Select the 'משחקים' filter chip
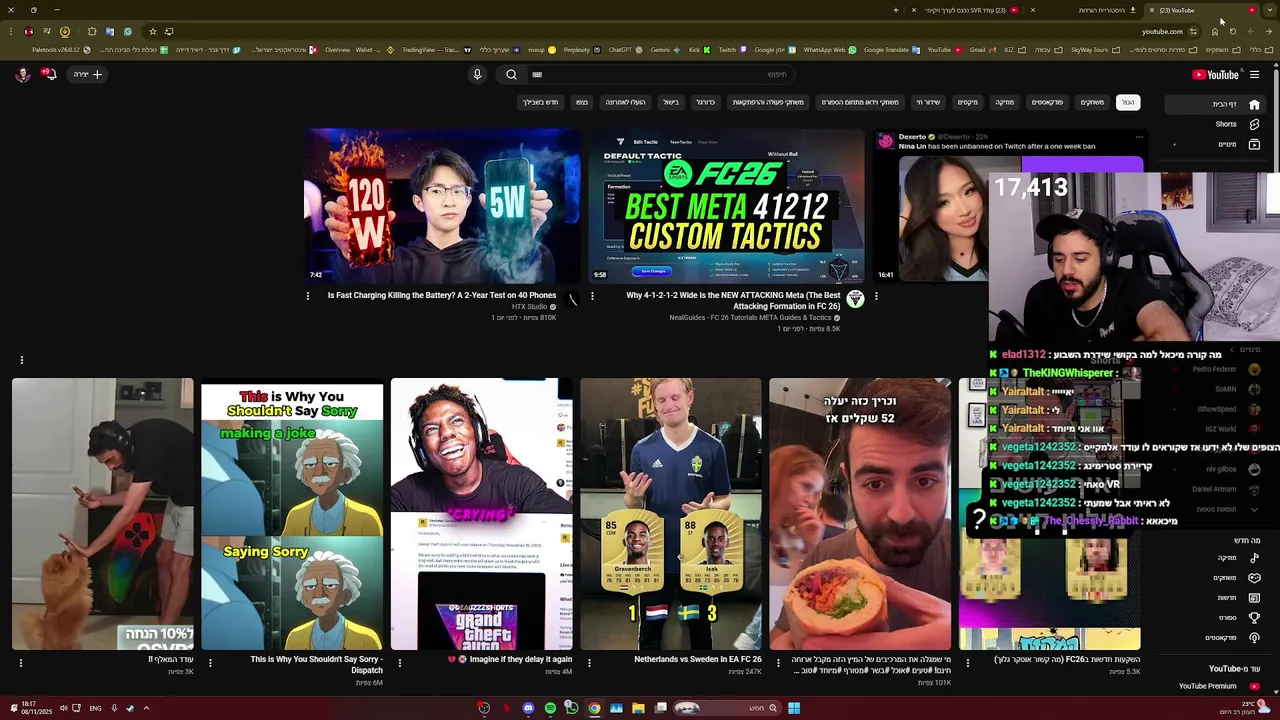The width and height of the screenshot is (1280, 720). [x=1092, y=102]
